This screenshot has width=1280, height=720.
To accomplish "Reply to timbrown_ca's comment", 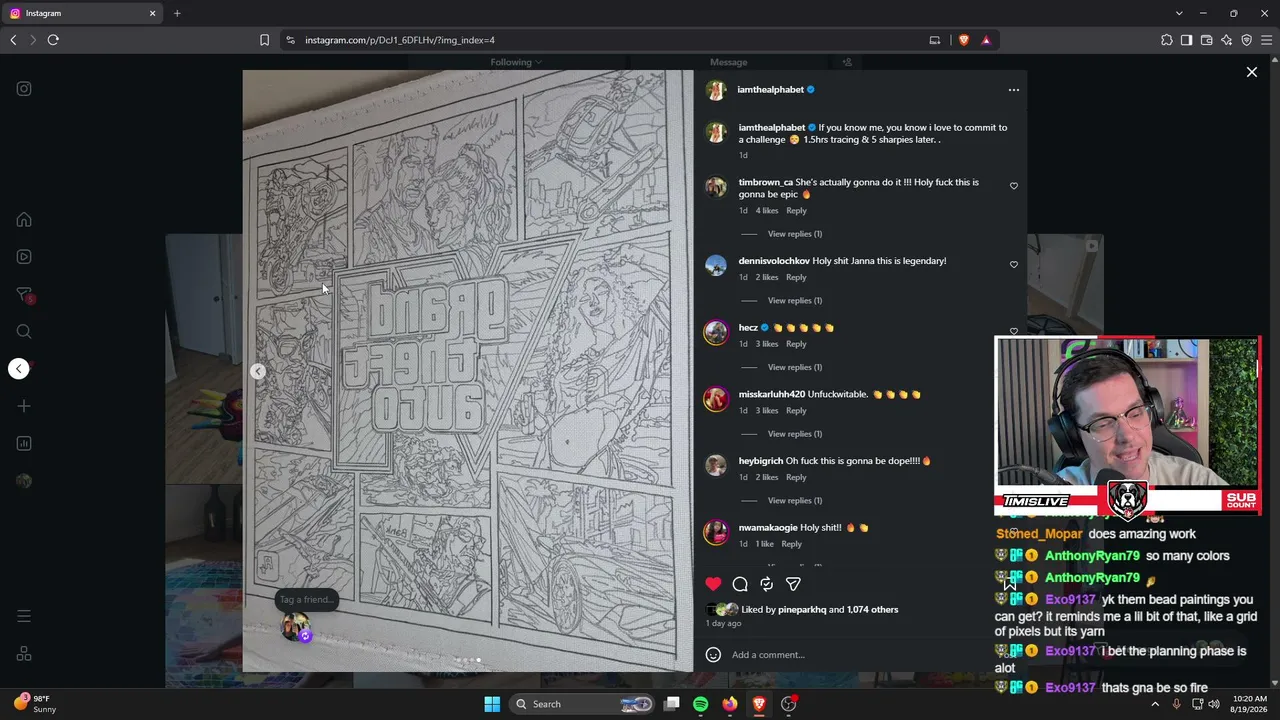I will (796, 211).
